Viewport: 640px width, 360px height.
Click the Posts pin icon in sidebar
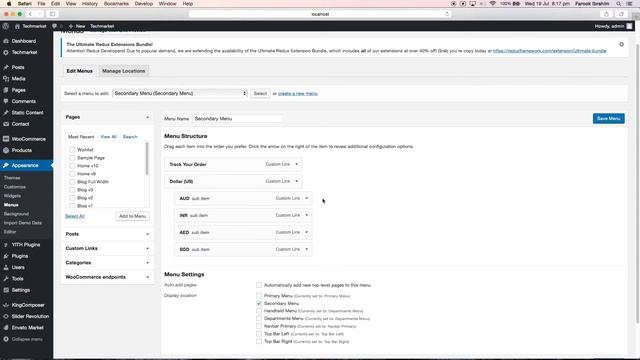[x=6, y=67]
